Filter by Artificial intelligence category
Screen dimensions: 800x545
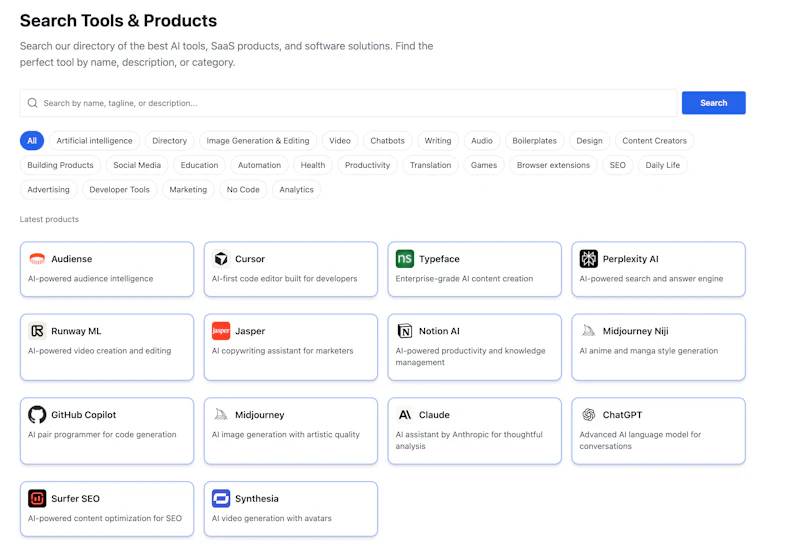(94, 141)
